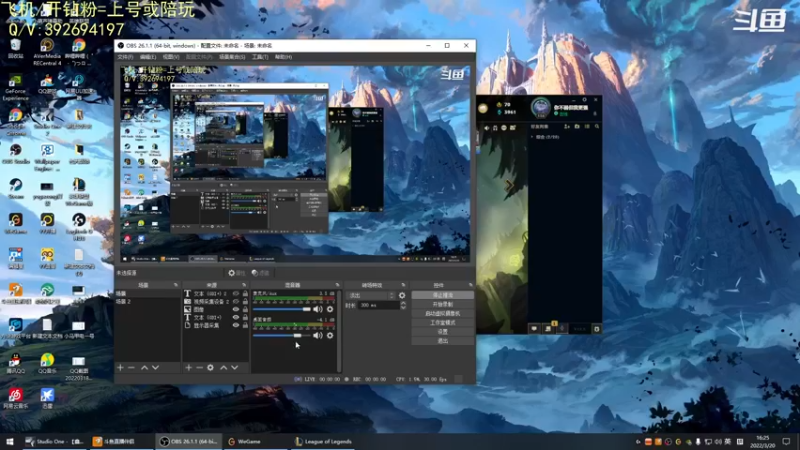Click the start virtual camera button
800x450 pixels.
(442, 314)
